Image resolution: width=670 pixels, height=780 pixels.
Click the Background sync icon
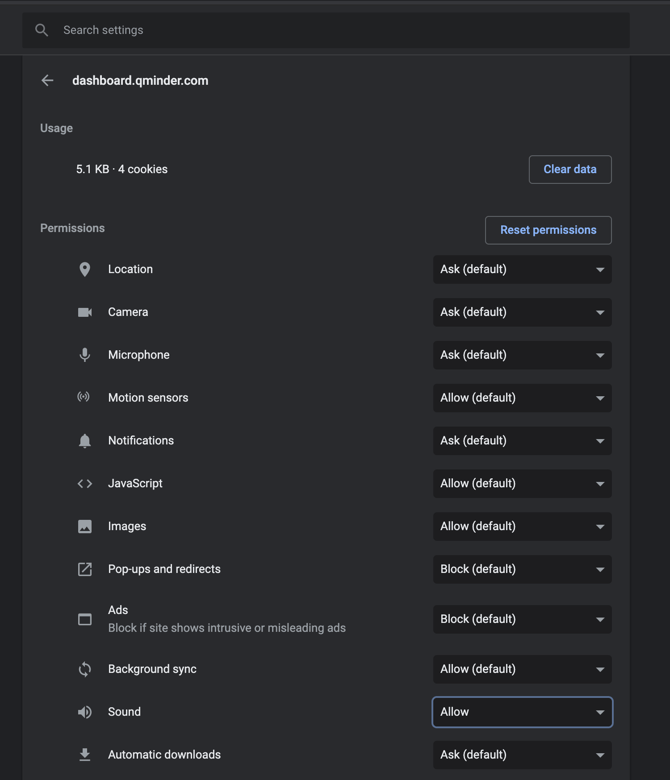click(x=85, y=669)
